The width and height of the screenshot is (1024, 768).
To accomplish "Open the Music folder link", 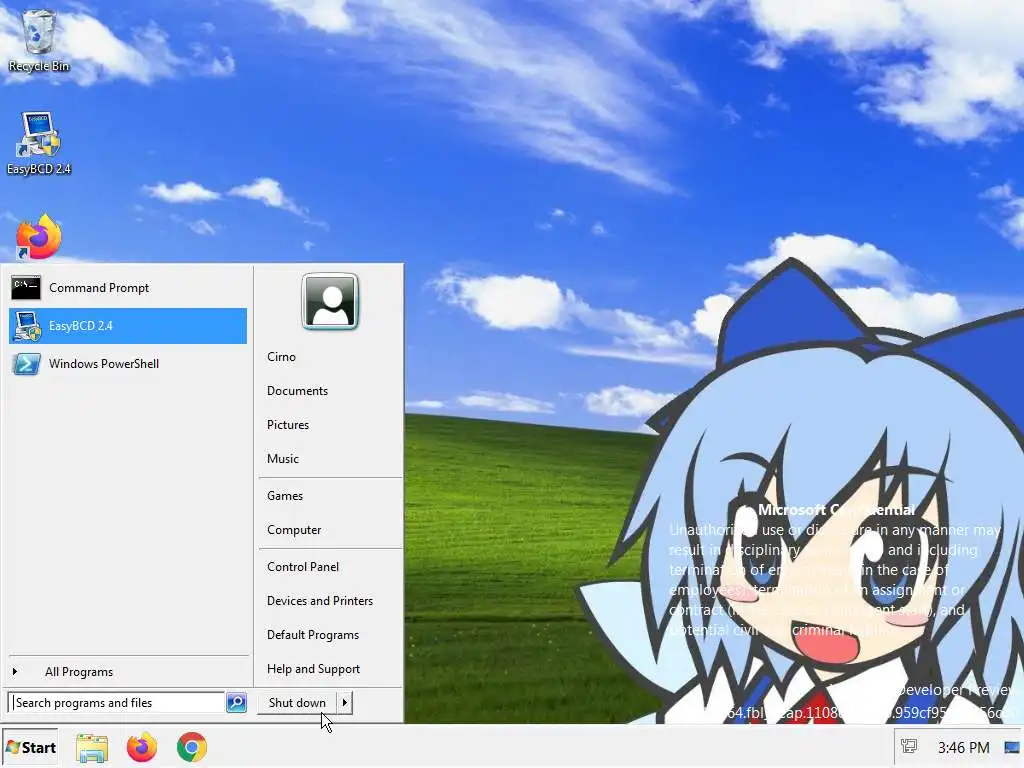I will pos(283,458).
